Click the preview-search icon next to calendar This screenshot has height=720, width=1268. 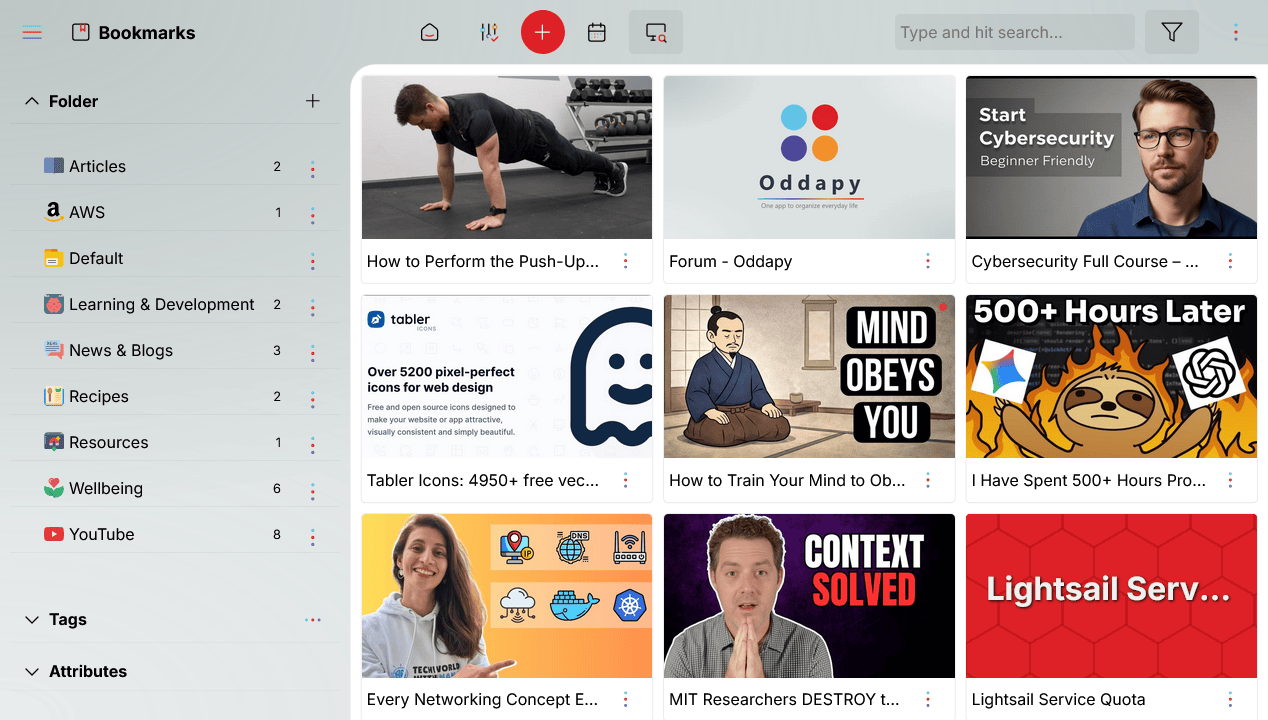[x=655, y=31]
